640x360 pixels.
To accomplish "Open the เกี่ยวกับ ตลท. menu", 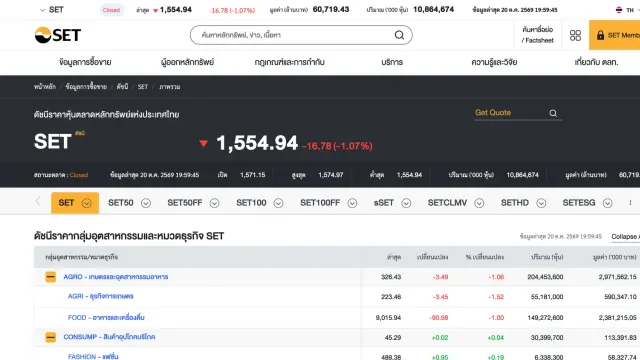I will [x=596, y=62].
